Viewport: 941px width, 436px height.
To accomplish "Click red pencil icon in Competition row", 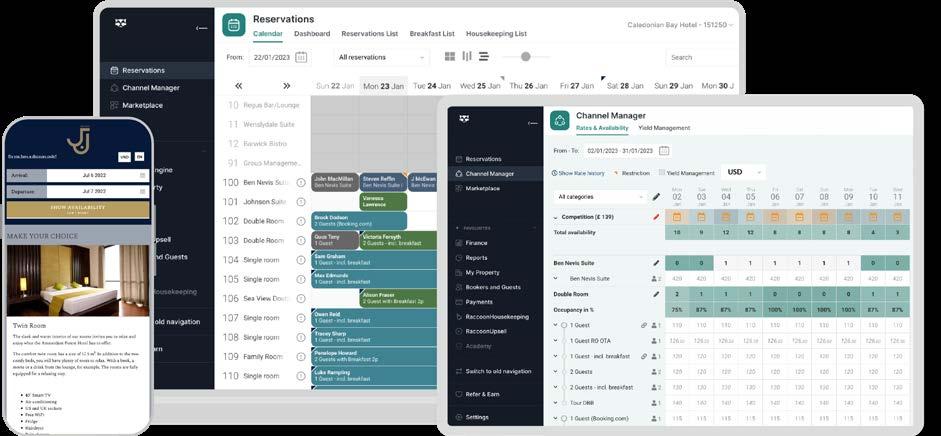I will (x=656, y=217).
